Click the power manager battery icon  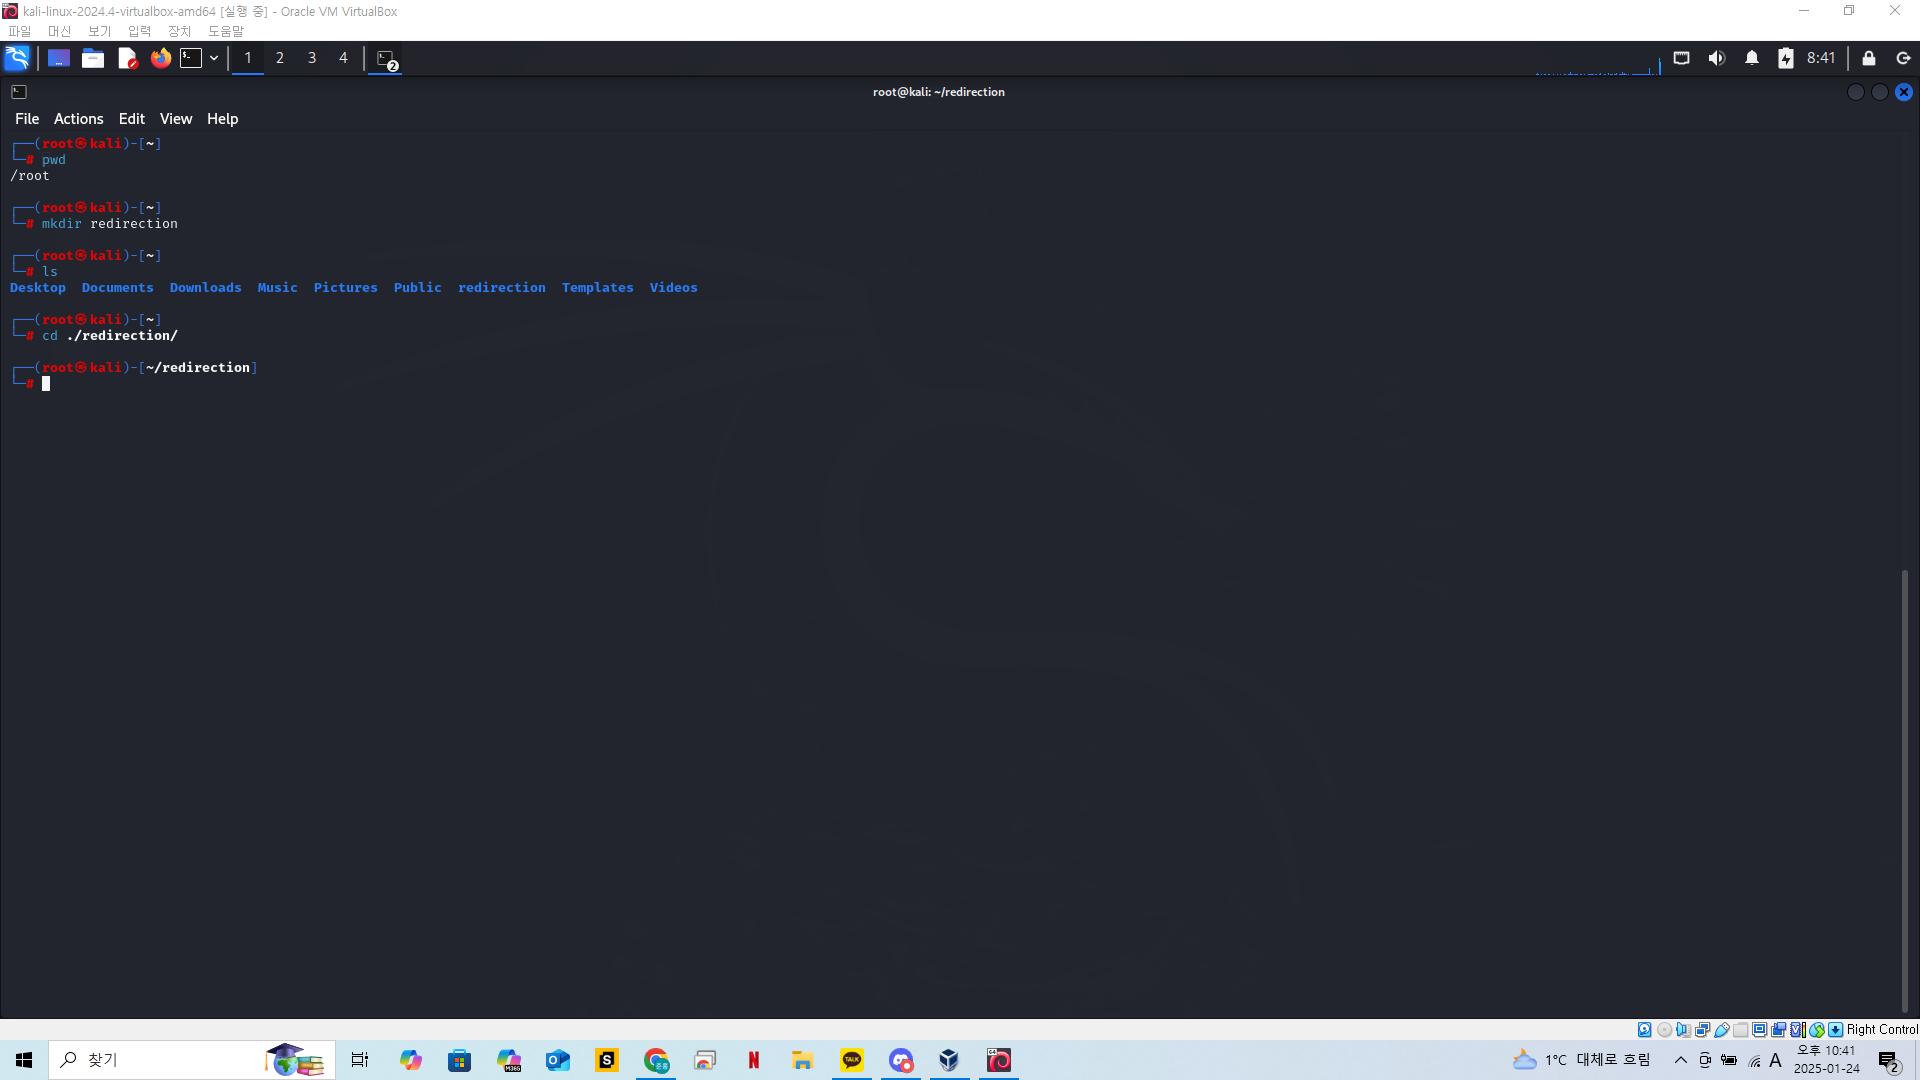[x=1786, y=58]
